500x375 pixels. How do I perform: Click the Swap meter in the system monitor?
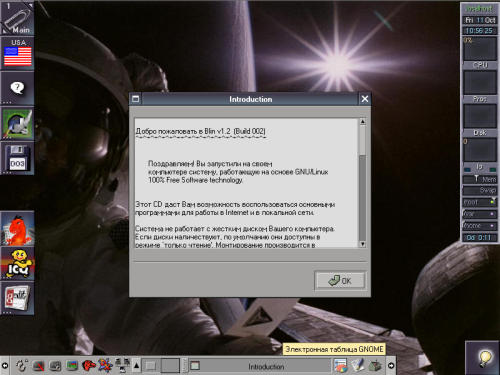(480, 190)
